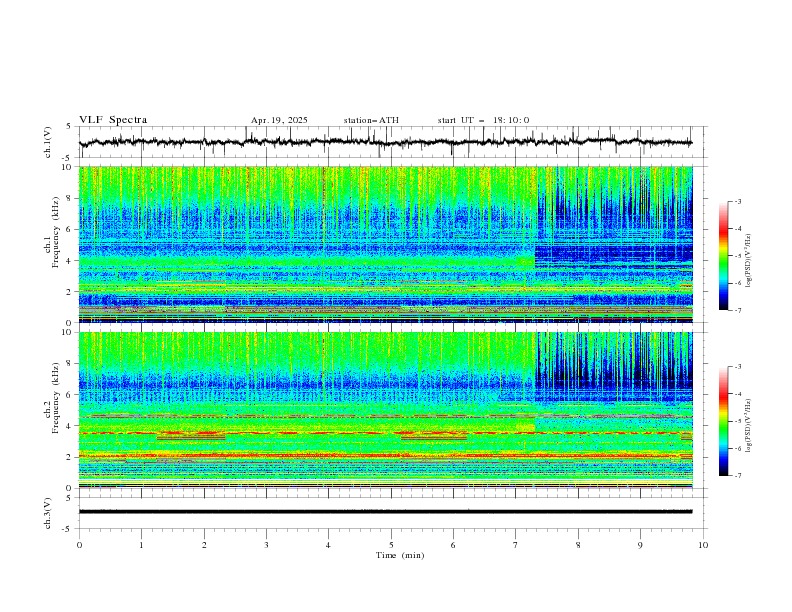Click the 'Time (min)' axis label
The height and width of the screenshot is (612, 792).
click(x=400, y=555)
